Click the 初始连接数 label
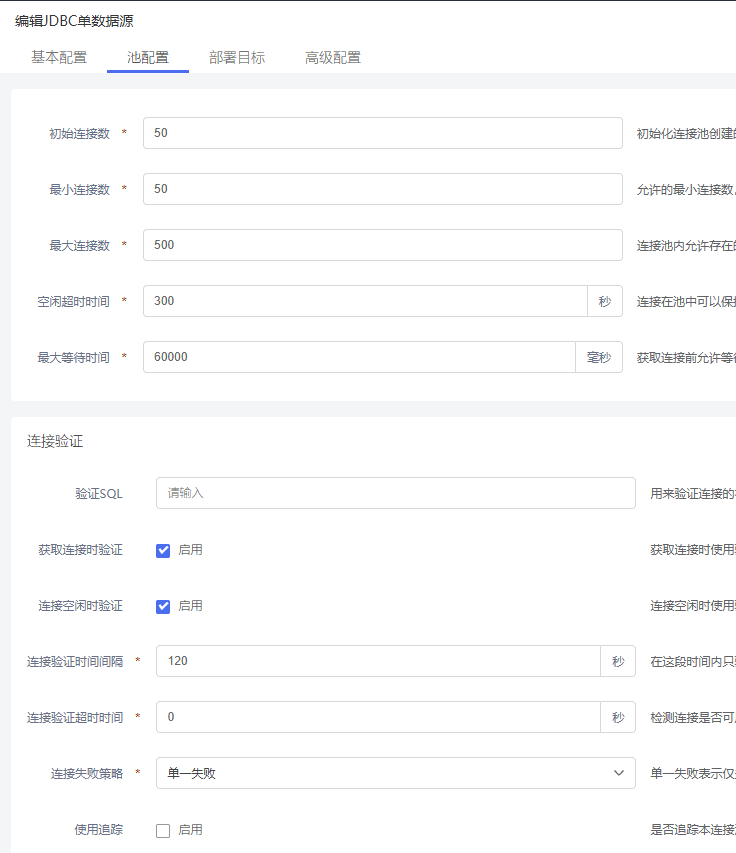This screenshot has width=736, height=853. [79, 133]
